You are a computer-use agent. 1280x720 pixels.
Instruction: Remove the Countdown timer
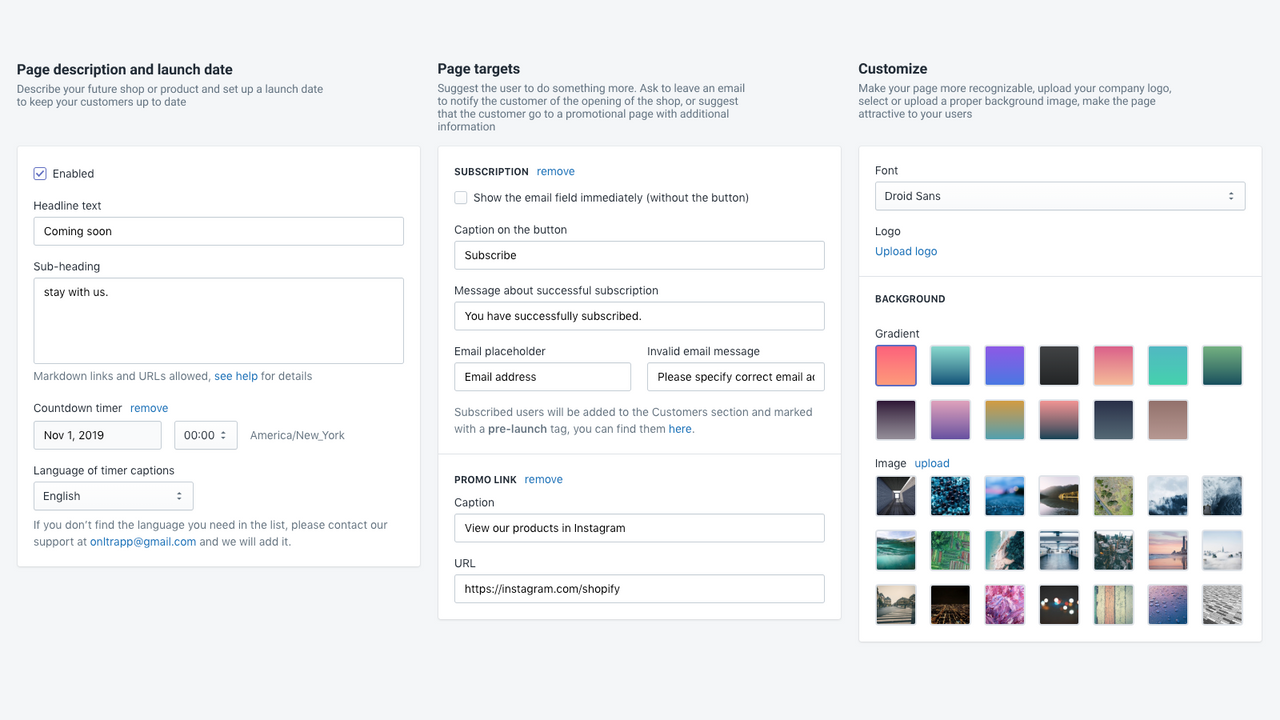[x=149, y=408]
